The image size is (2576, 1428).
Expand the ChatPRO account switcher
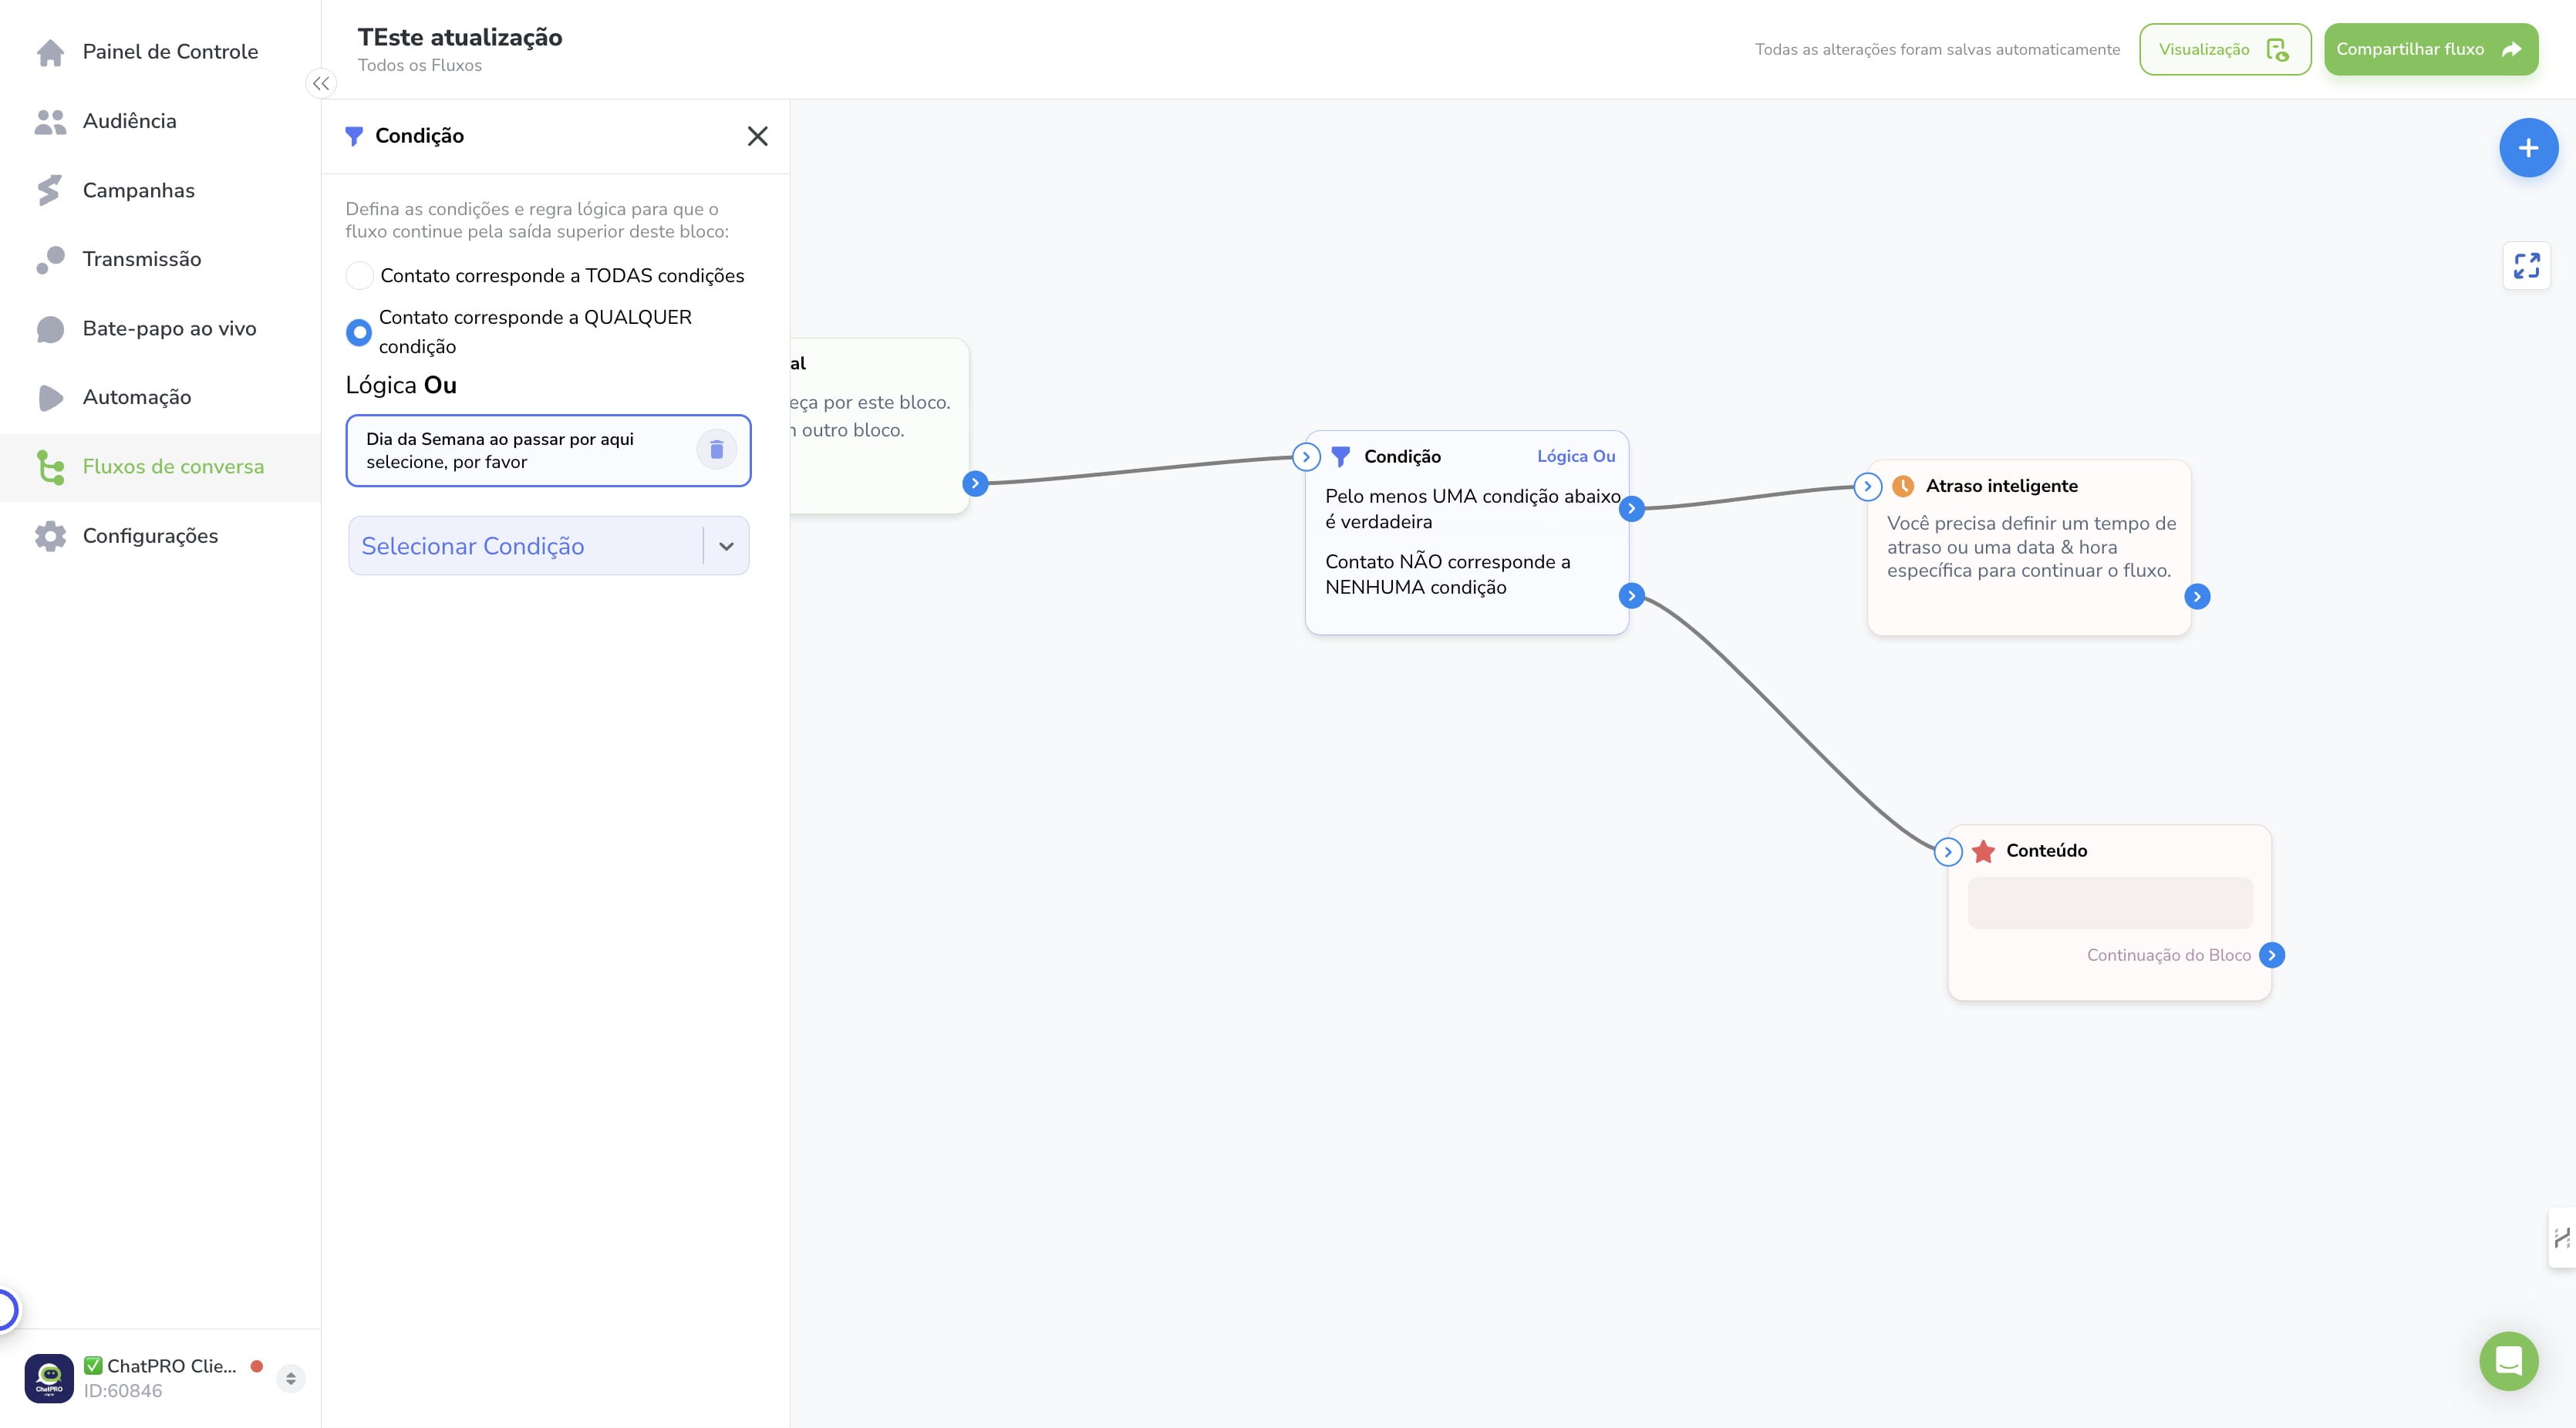291,1378
